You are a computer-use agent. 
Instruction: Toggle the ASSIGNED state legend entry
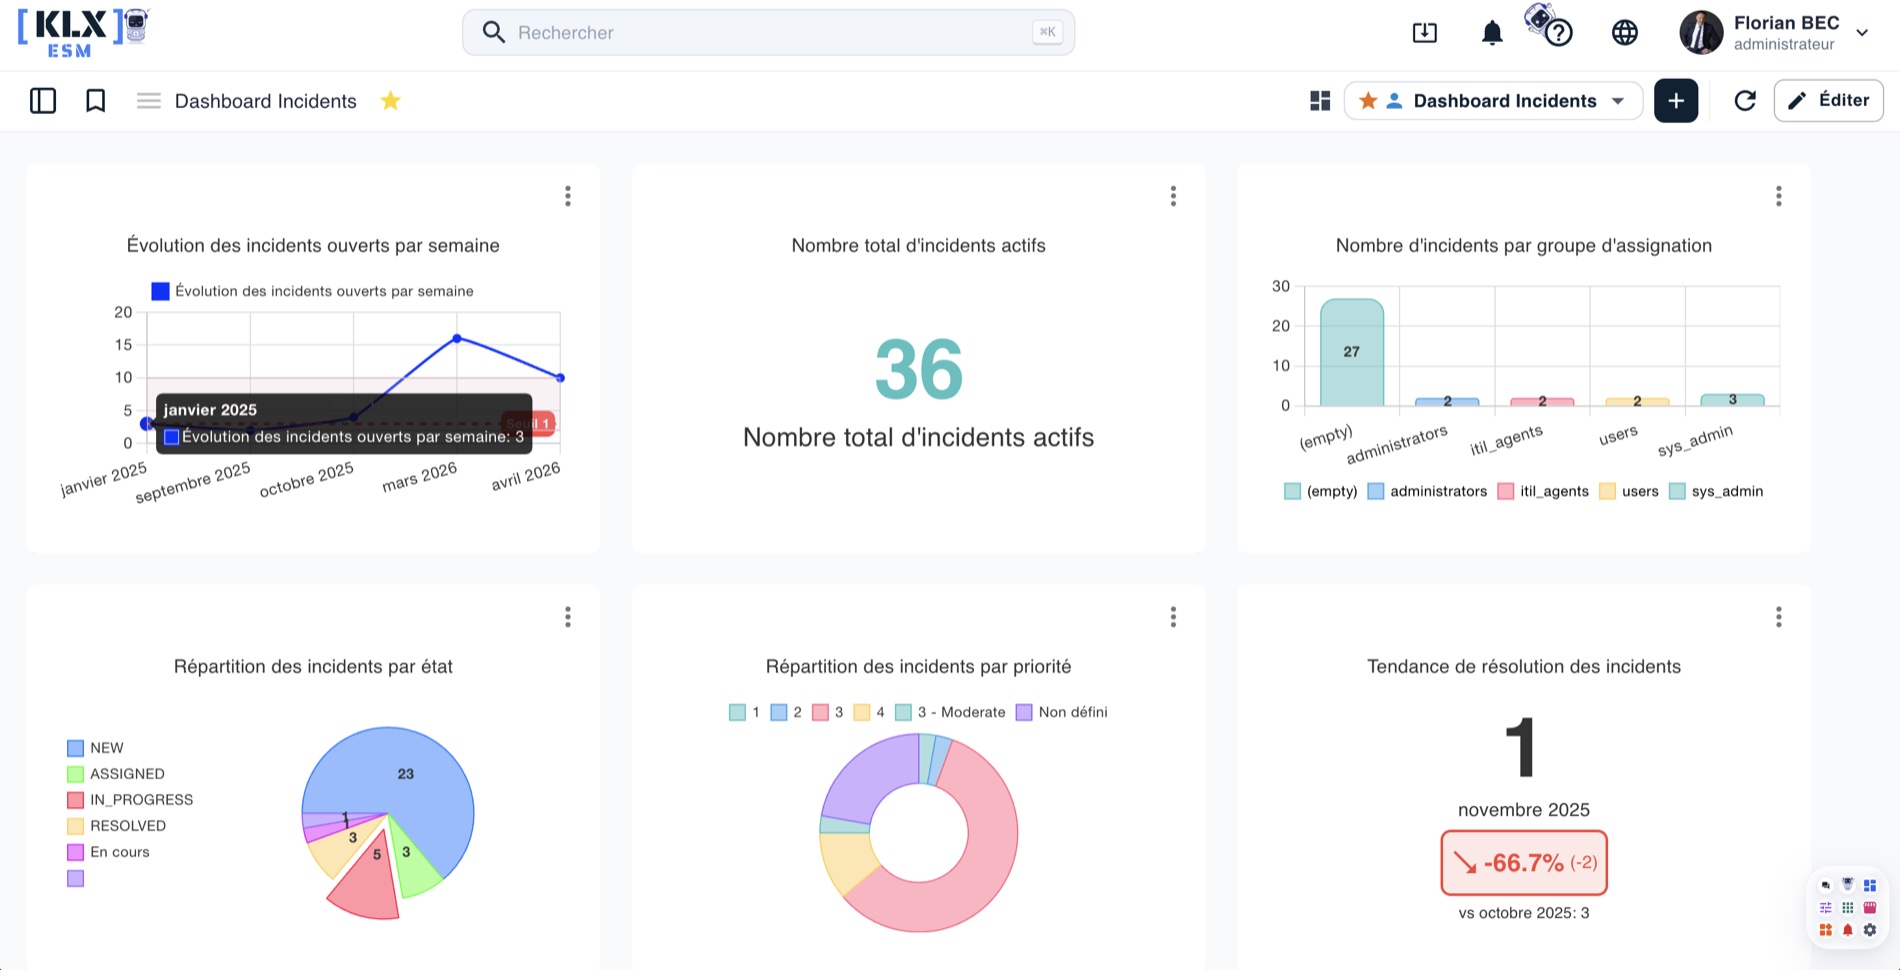pyautogui.click(x=116, y=774)
